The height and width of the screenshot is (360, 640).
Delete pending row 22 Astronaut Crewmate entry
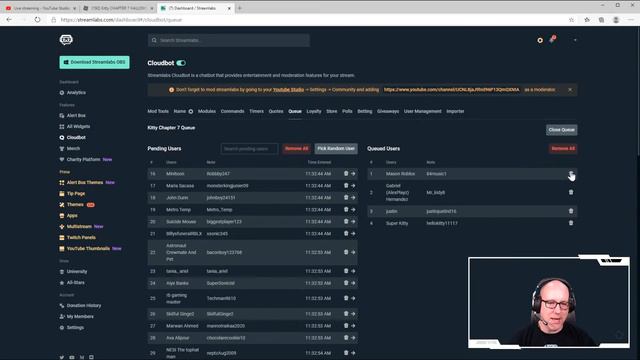coord(346,252)
